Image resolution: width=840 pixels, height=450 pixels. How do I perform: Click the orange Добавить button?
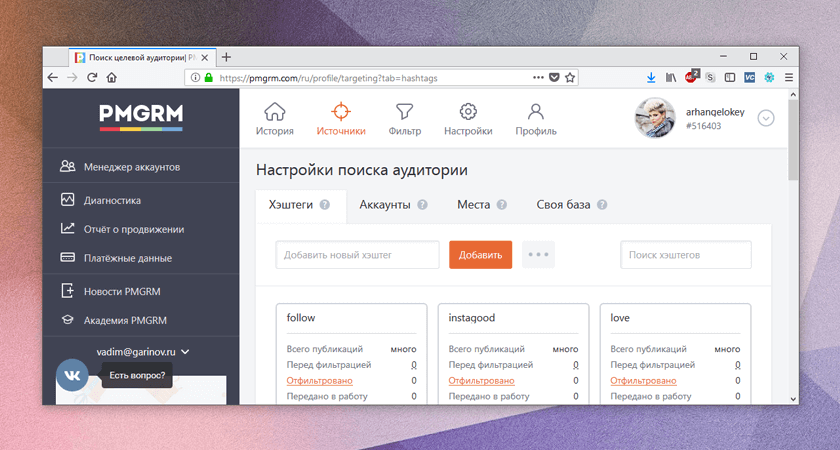click(x=481, y=255)
